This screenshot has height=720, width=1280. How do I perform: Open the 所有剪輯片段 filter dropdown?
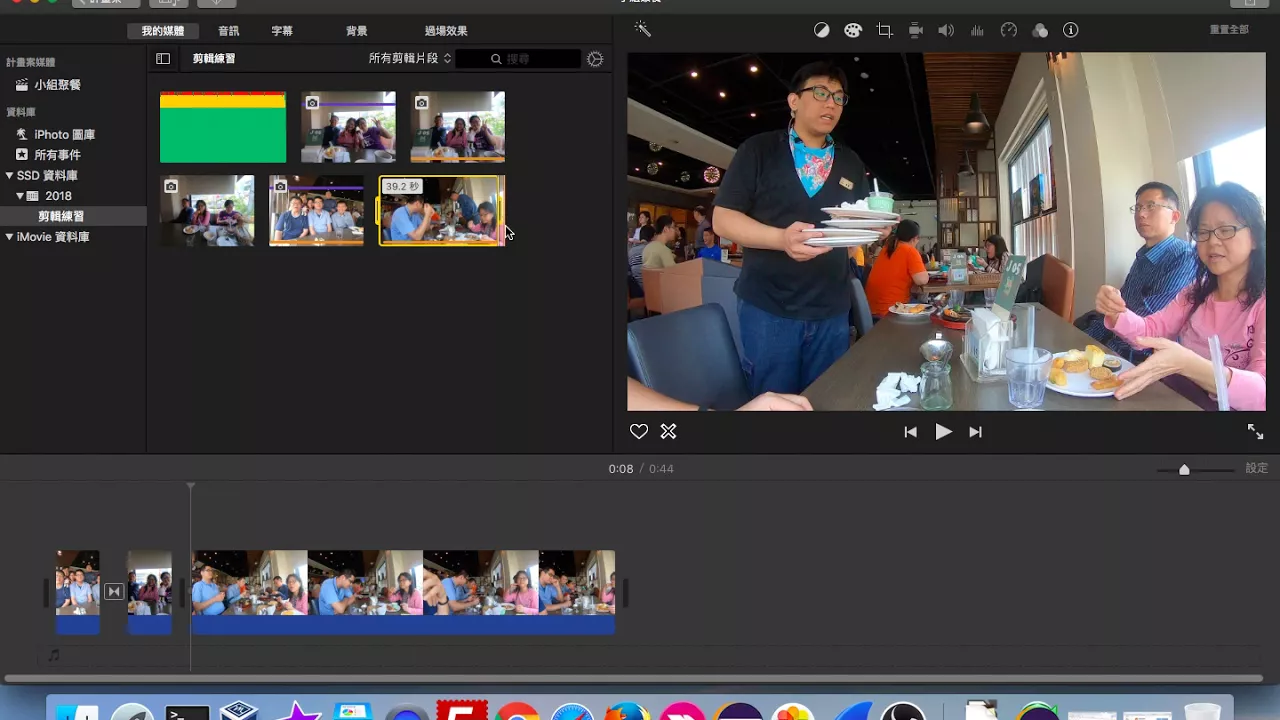coord(410,59)
